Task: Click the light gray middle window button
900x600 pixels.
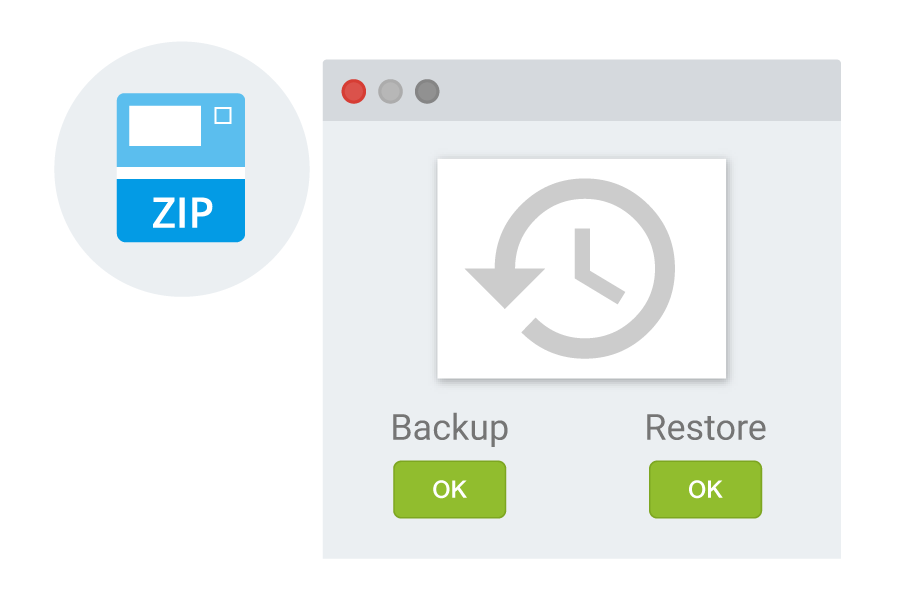Action: tap(390, 91)
